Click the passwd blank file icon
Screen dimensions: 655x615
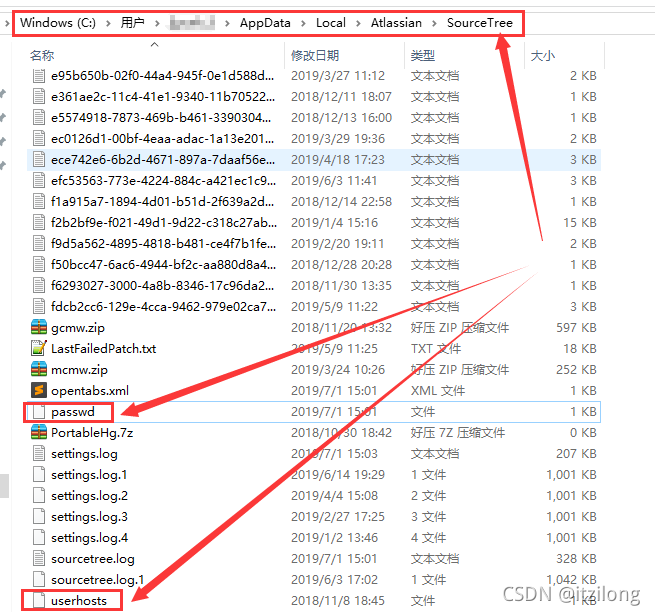click(x=39, y=412)
